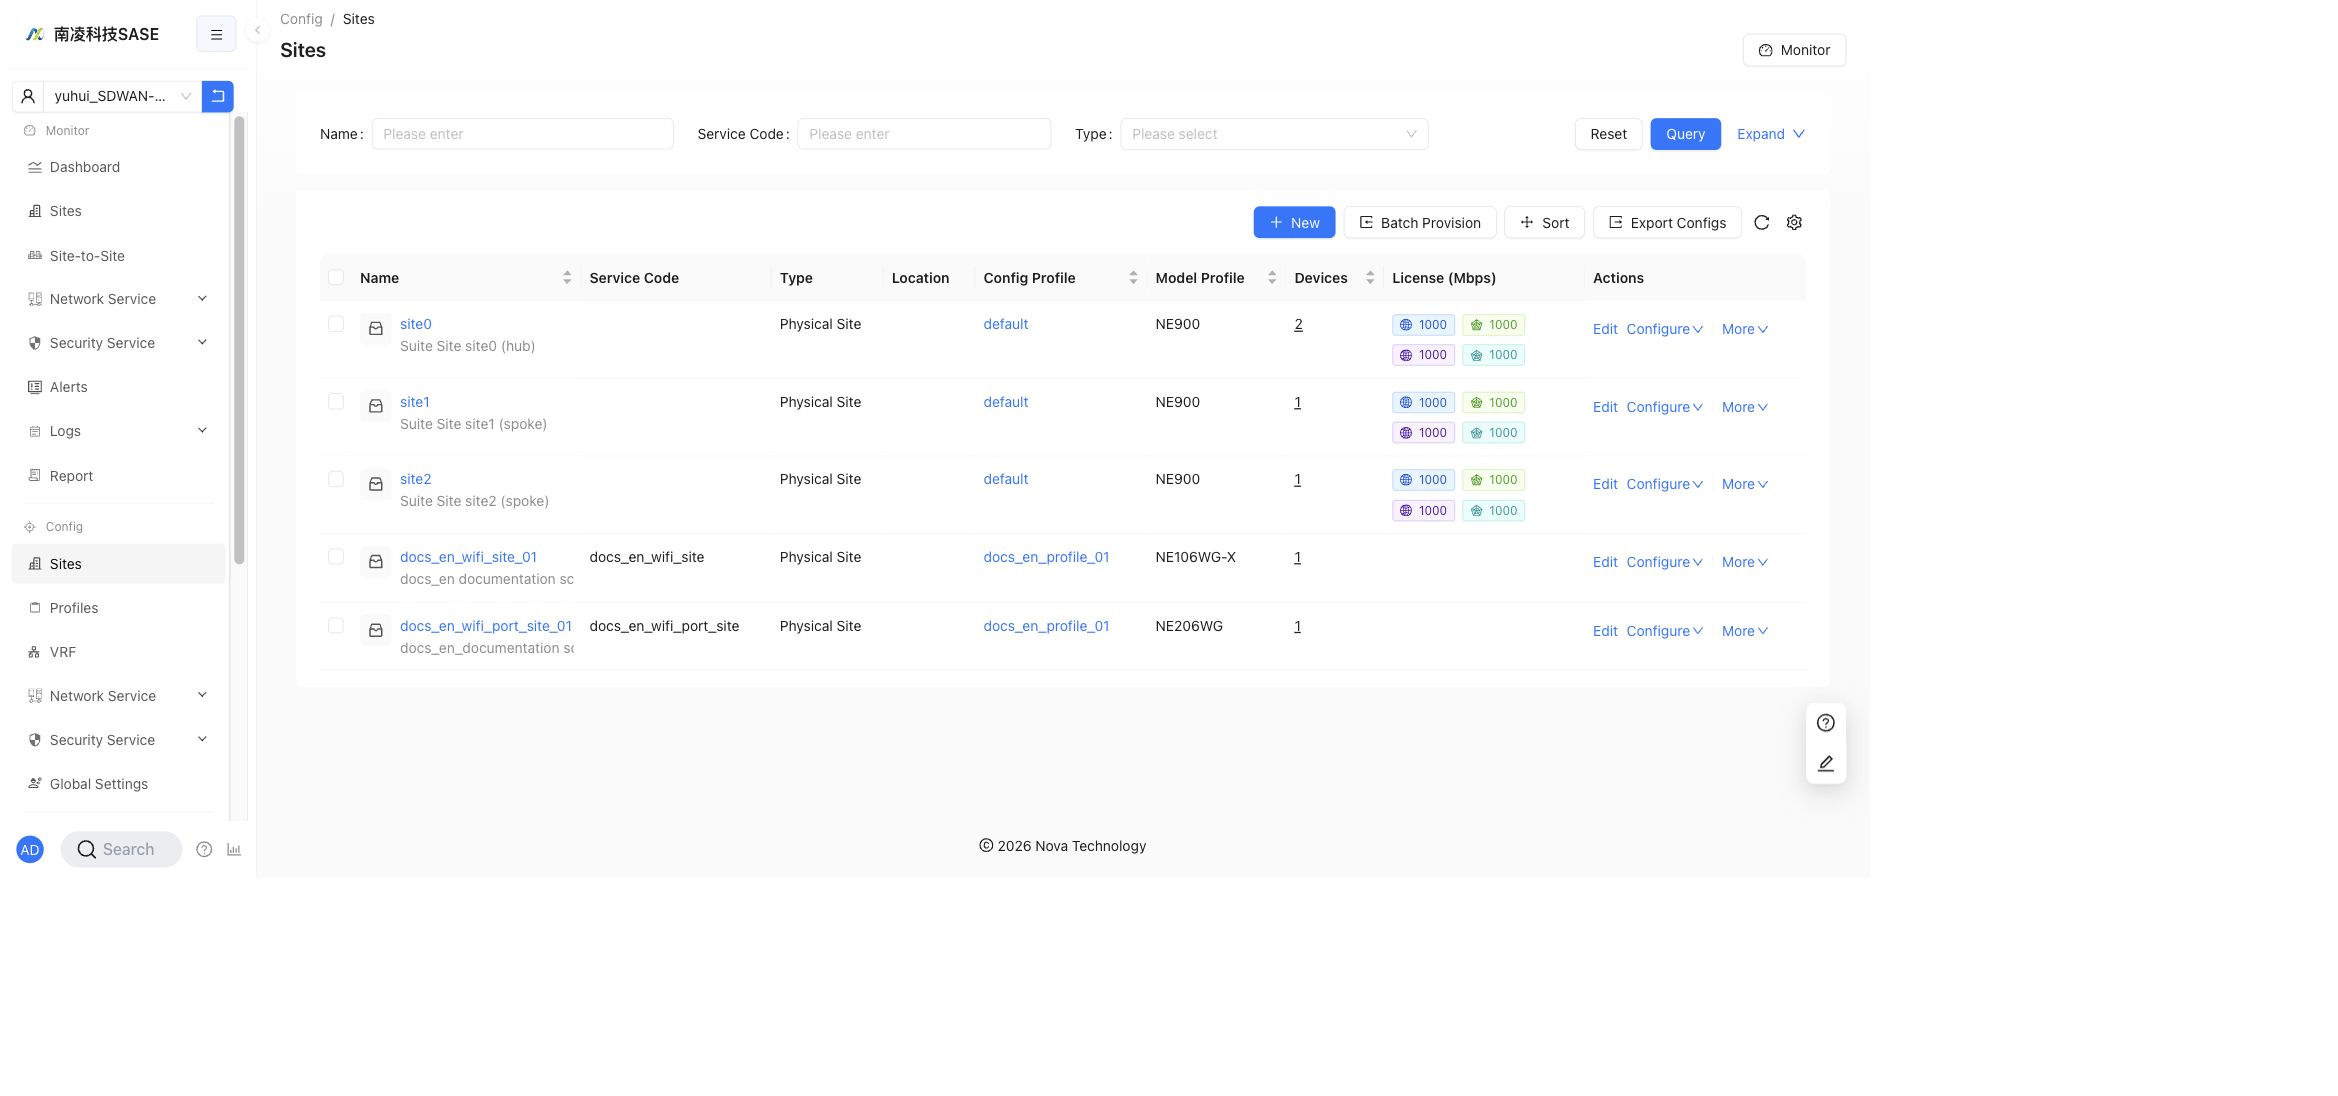This screenshot has height=1096, width=2338.
Task: Open the docs_en_wifi_port_site_01 site link
Action: [486, 626]
